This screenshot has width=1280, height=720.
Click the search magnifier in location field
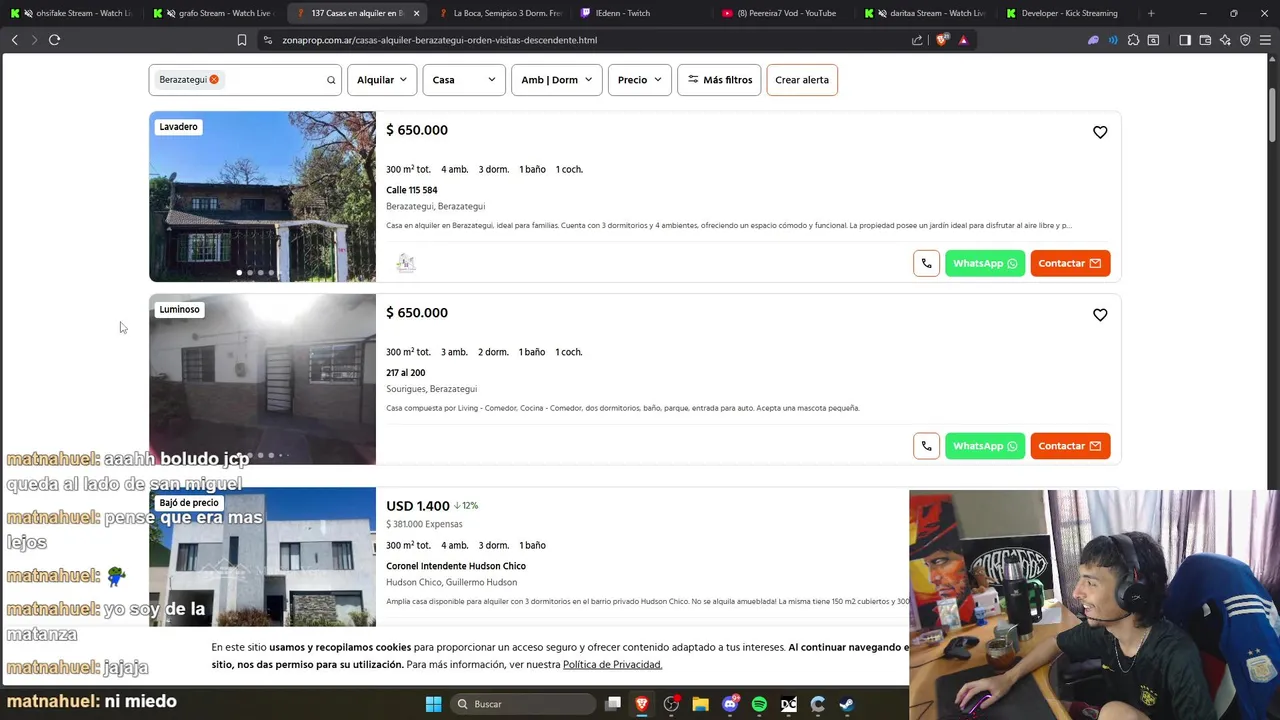pos(331,80)
